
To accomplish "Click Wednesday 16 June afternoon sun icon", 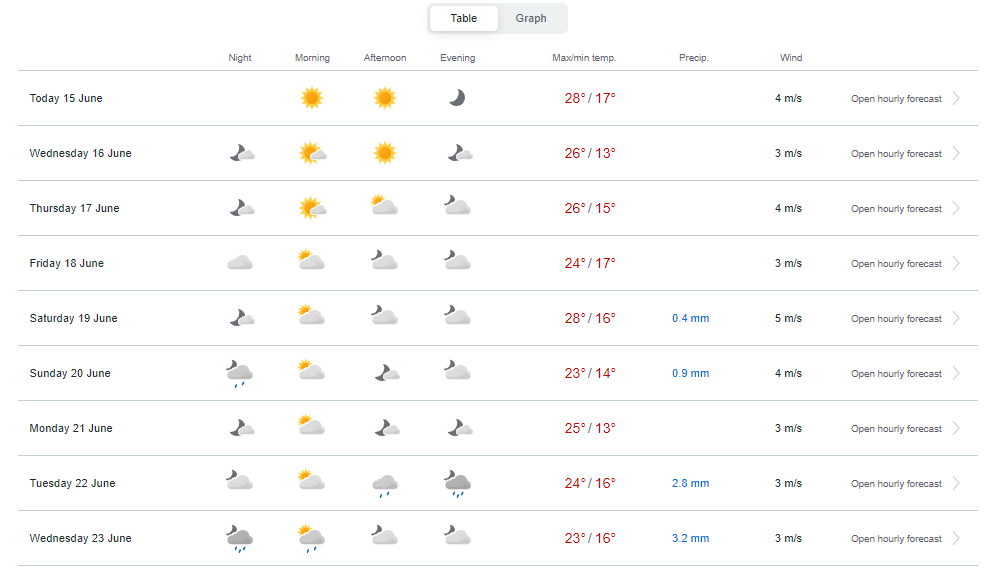I will 385,153.
